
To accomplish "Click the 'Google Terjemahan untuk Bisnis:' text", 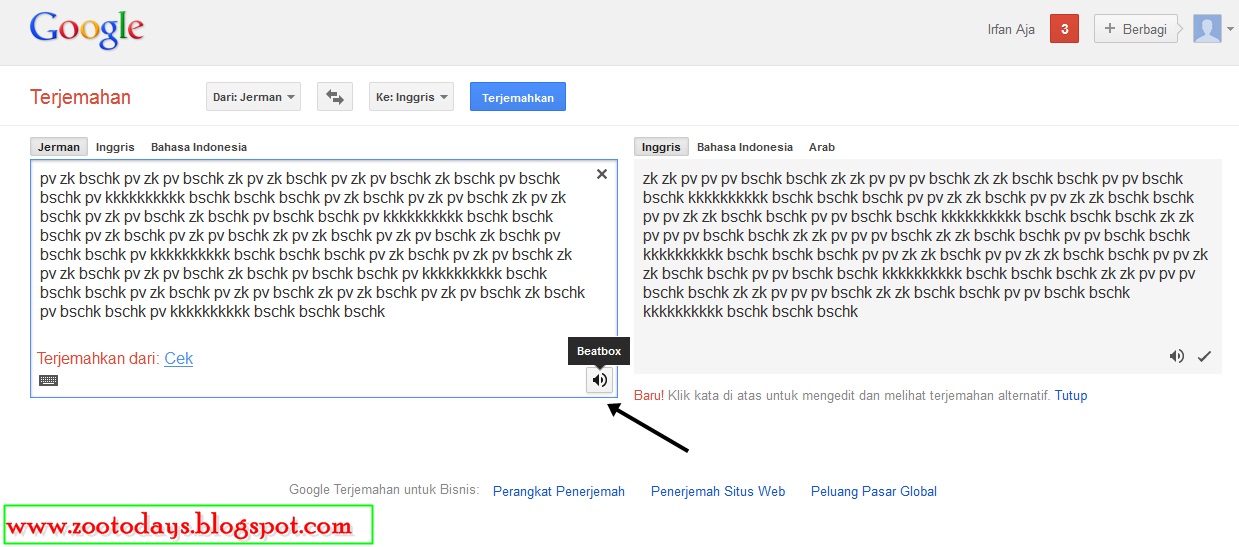I will 384,490.
